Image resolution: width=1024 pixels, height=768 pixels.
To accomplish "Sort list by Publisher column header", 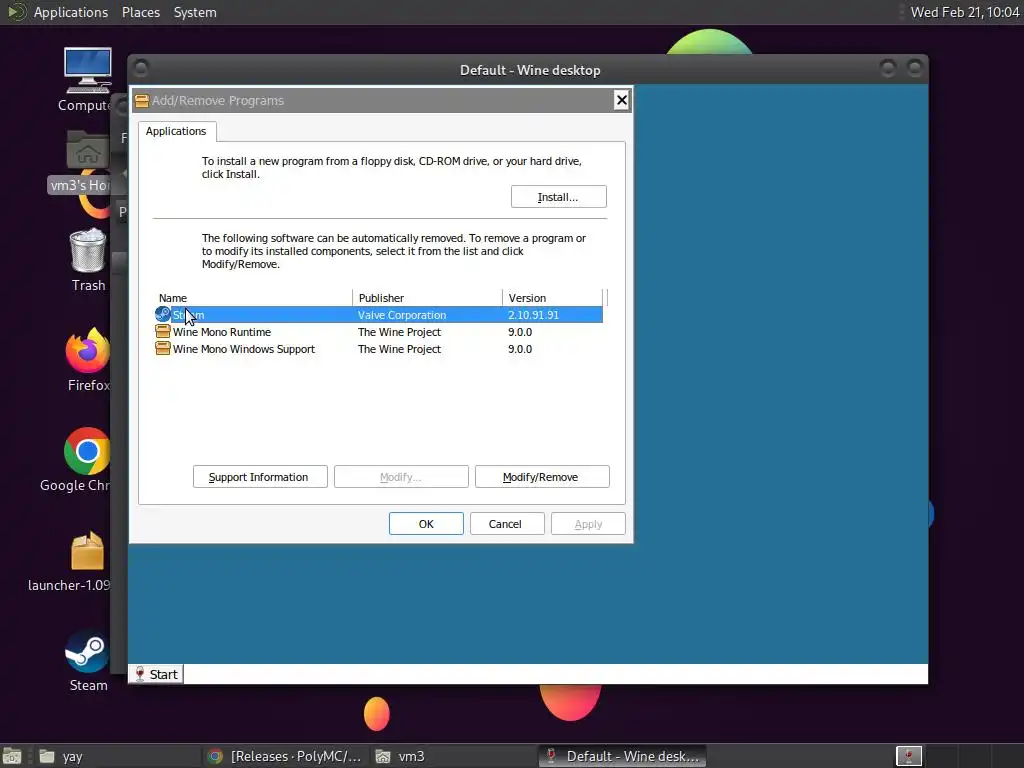I will 427,298.
